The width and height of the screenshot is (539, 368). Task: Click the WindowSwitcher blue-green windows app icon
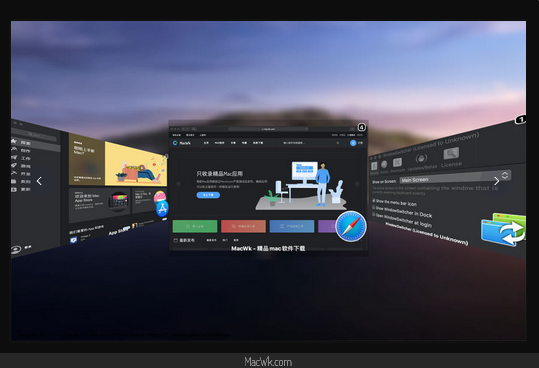click(503, 229)
